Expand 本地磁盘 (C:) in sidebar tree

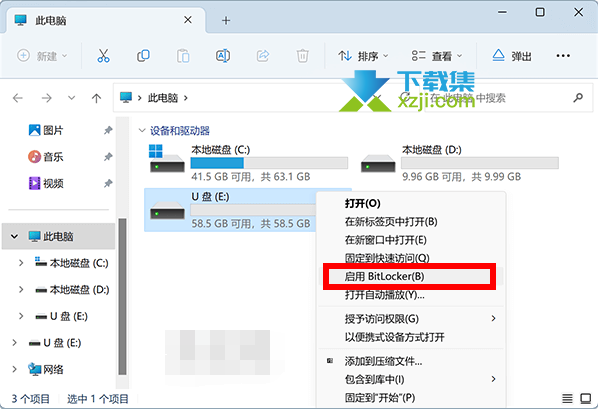(21, 263)
